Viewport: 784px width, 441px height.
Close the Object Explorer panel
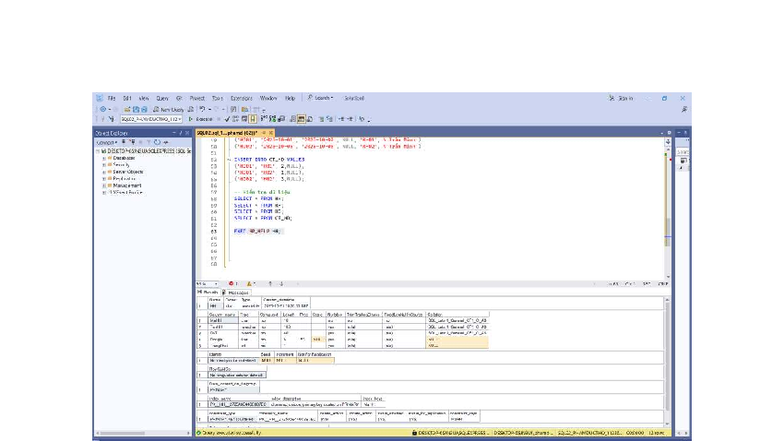tap(188, 133)
